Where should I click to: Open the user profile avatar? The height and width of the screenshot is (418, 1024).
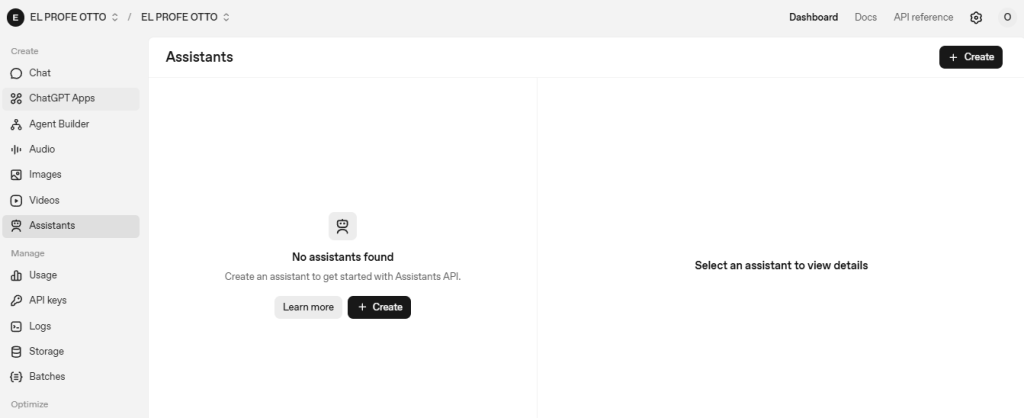[x=1006, y=17]
